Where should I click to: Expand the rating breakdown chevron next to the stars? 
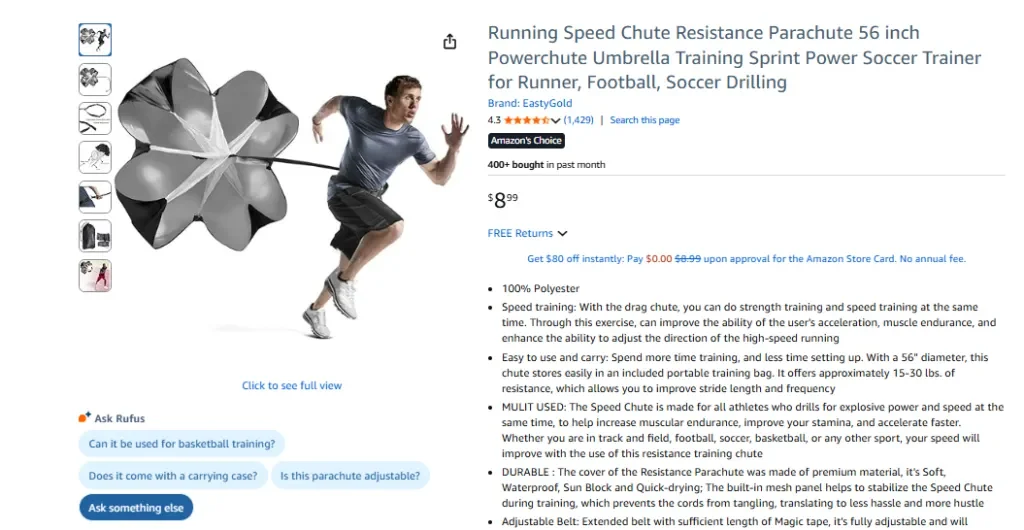pyautogui.click(x=556, y=121)
